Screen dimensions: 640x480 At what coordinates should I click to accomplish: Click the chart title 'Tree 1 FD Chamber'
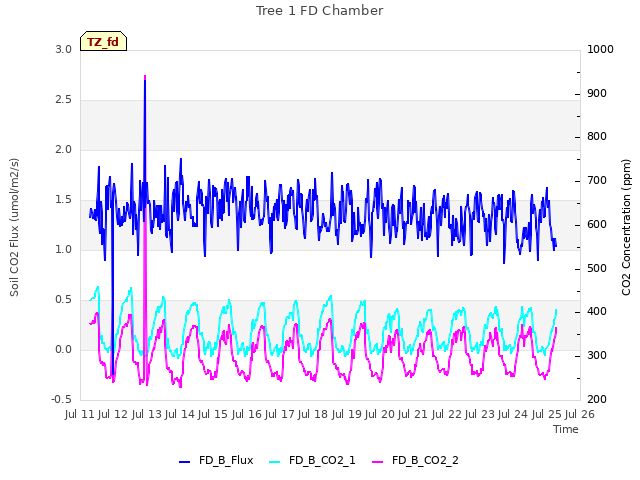click(x=320, y=11)
